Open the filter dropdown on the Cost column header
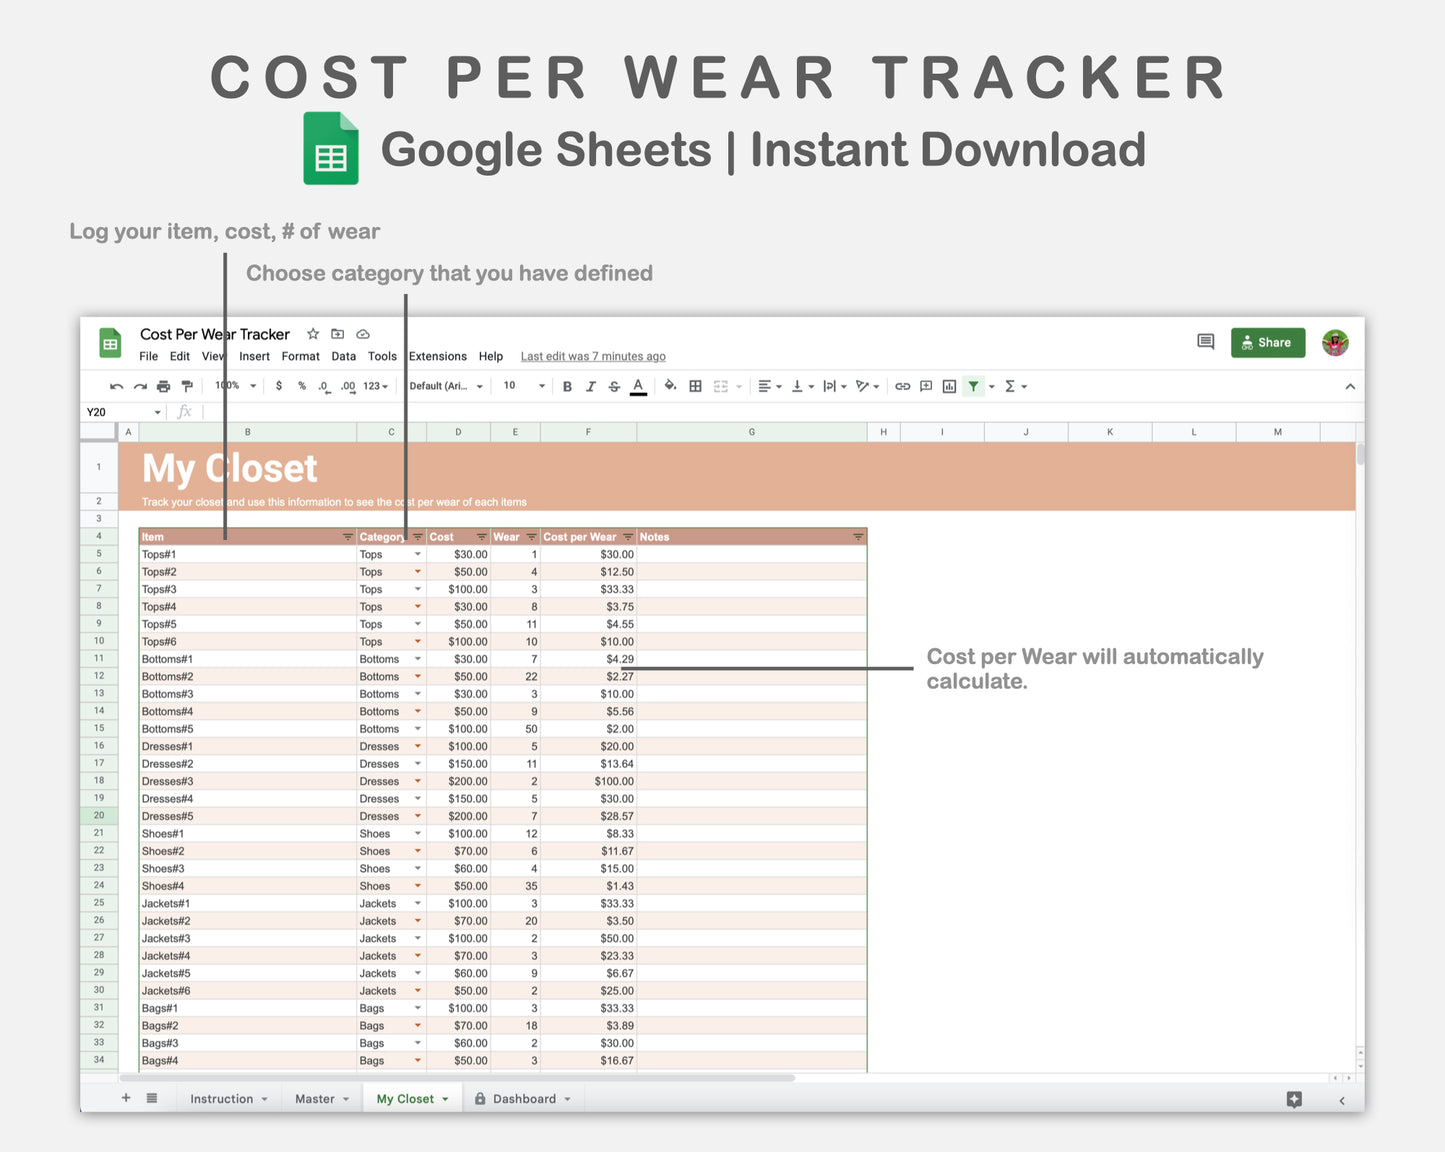The width and height of the screenshot is (1445, 1152). (480, 537)
